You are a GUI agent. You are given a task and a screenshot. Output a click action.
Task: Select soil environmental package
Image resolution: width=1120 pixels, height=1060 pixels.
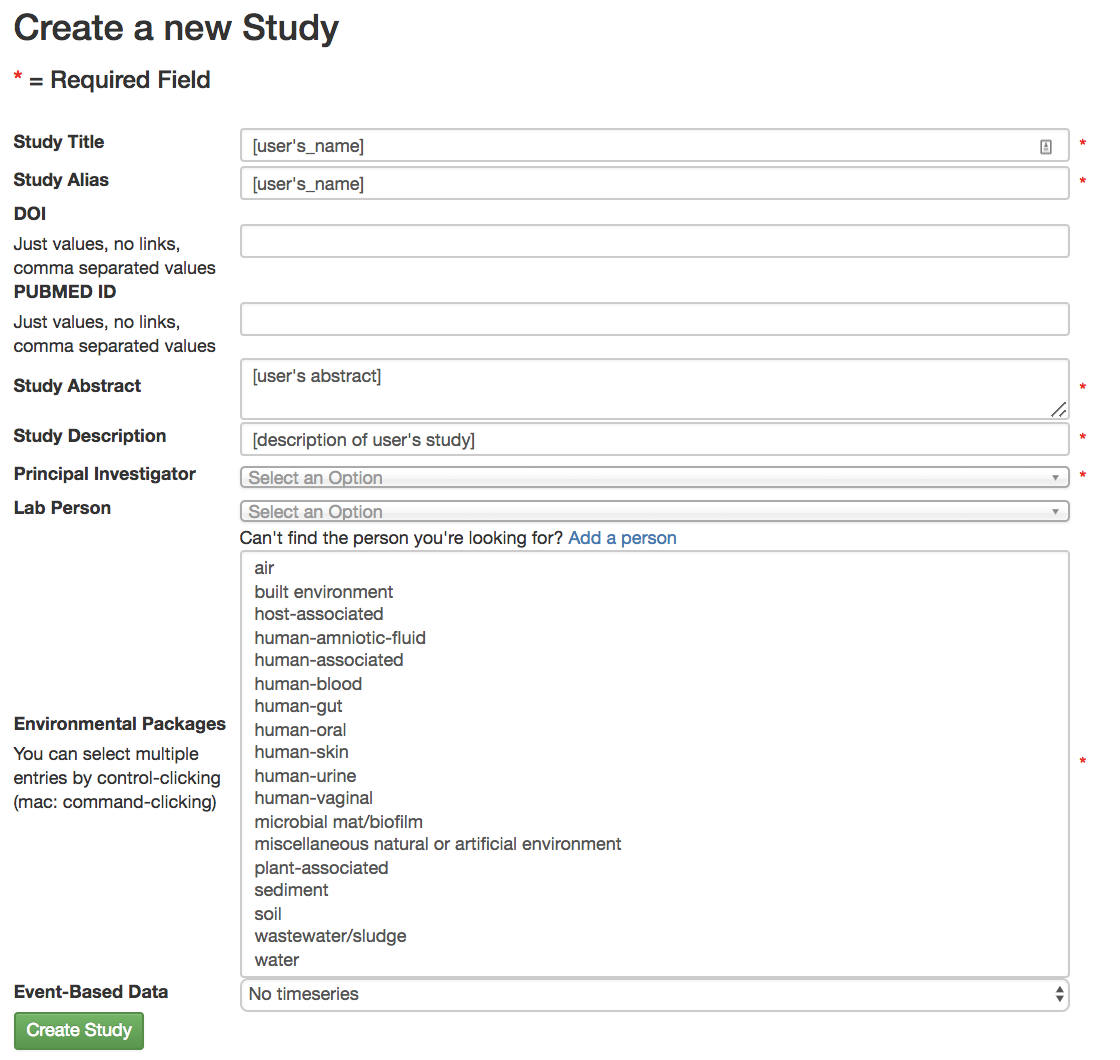(x=268, y=914)
